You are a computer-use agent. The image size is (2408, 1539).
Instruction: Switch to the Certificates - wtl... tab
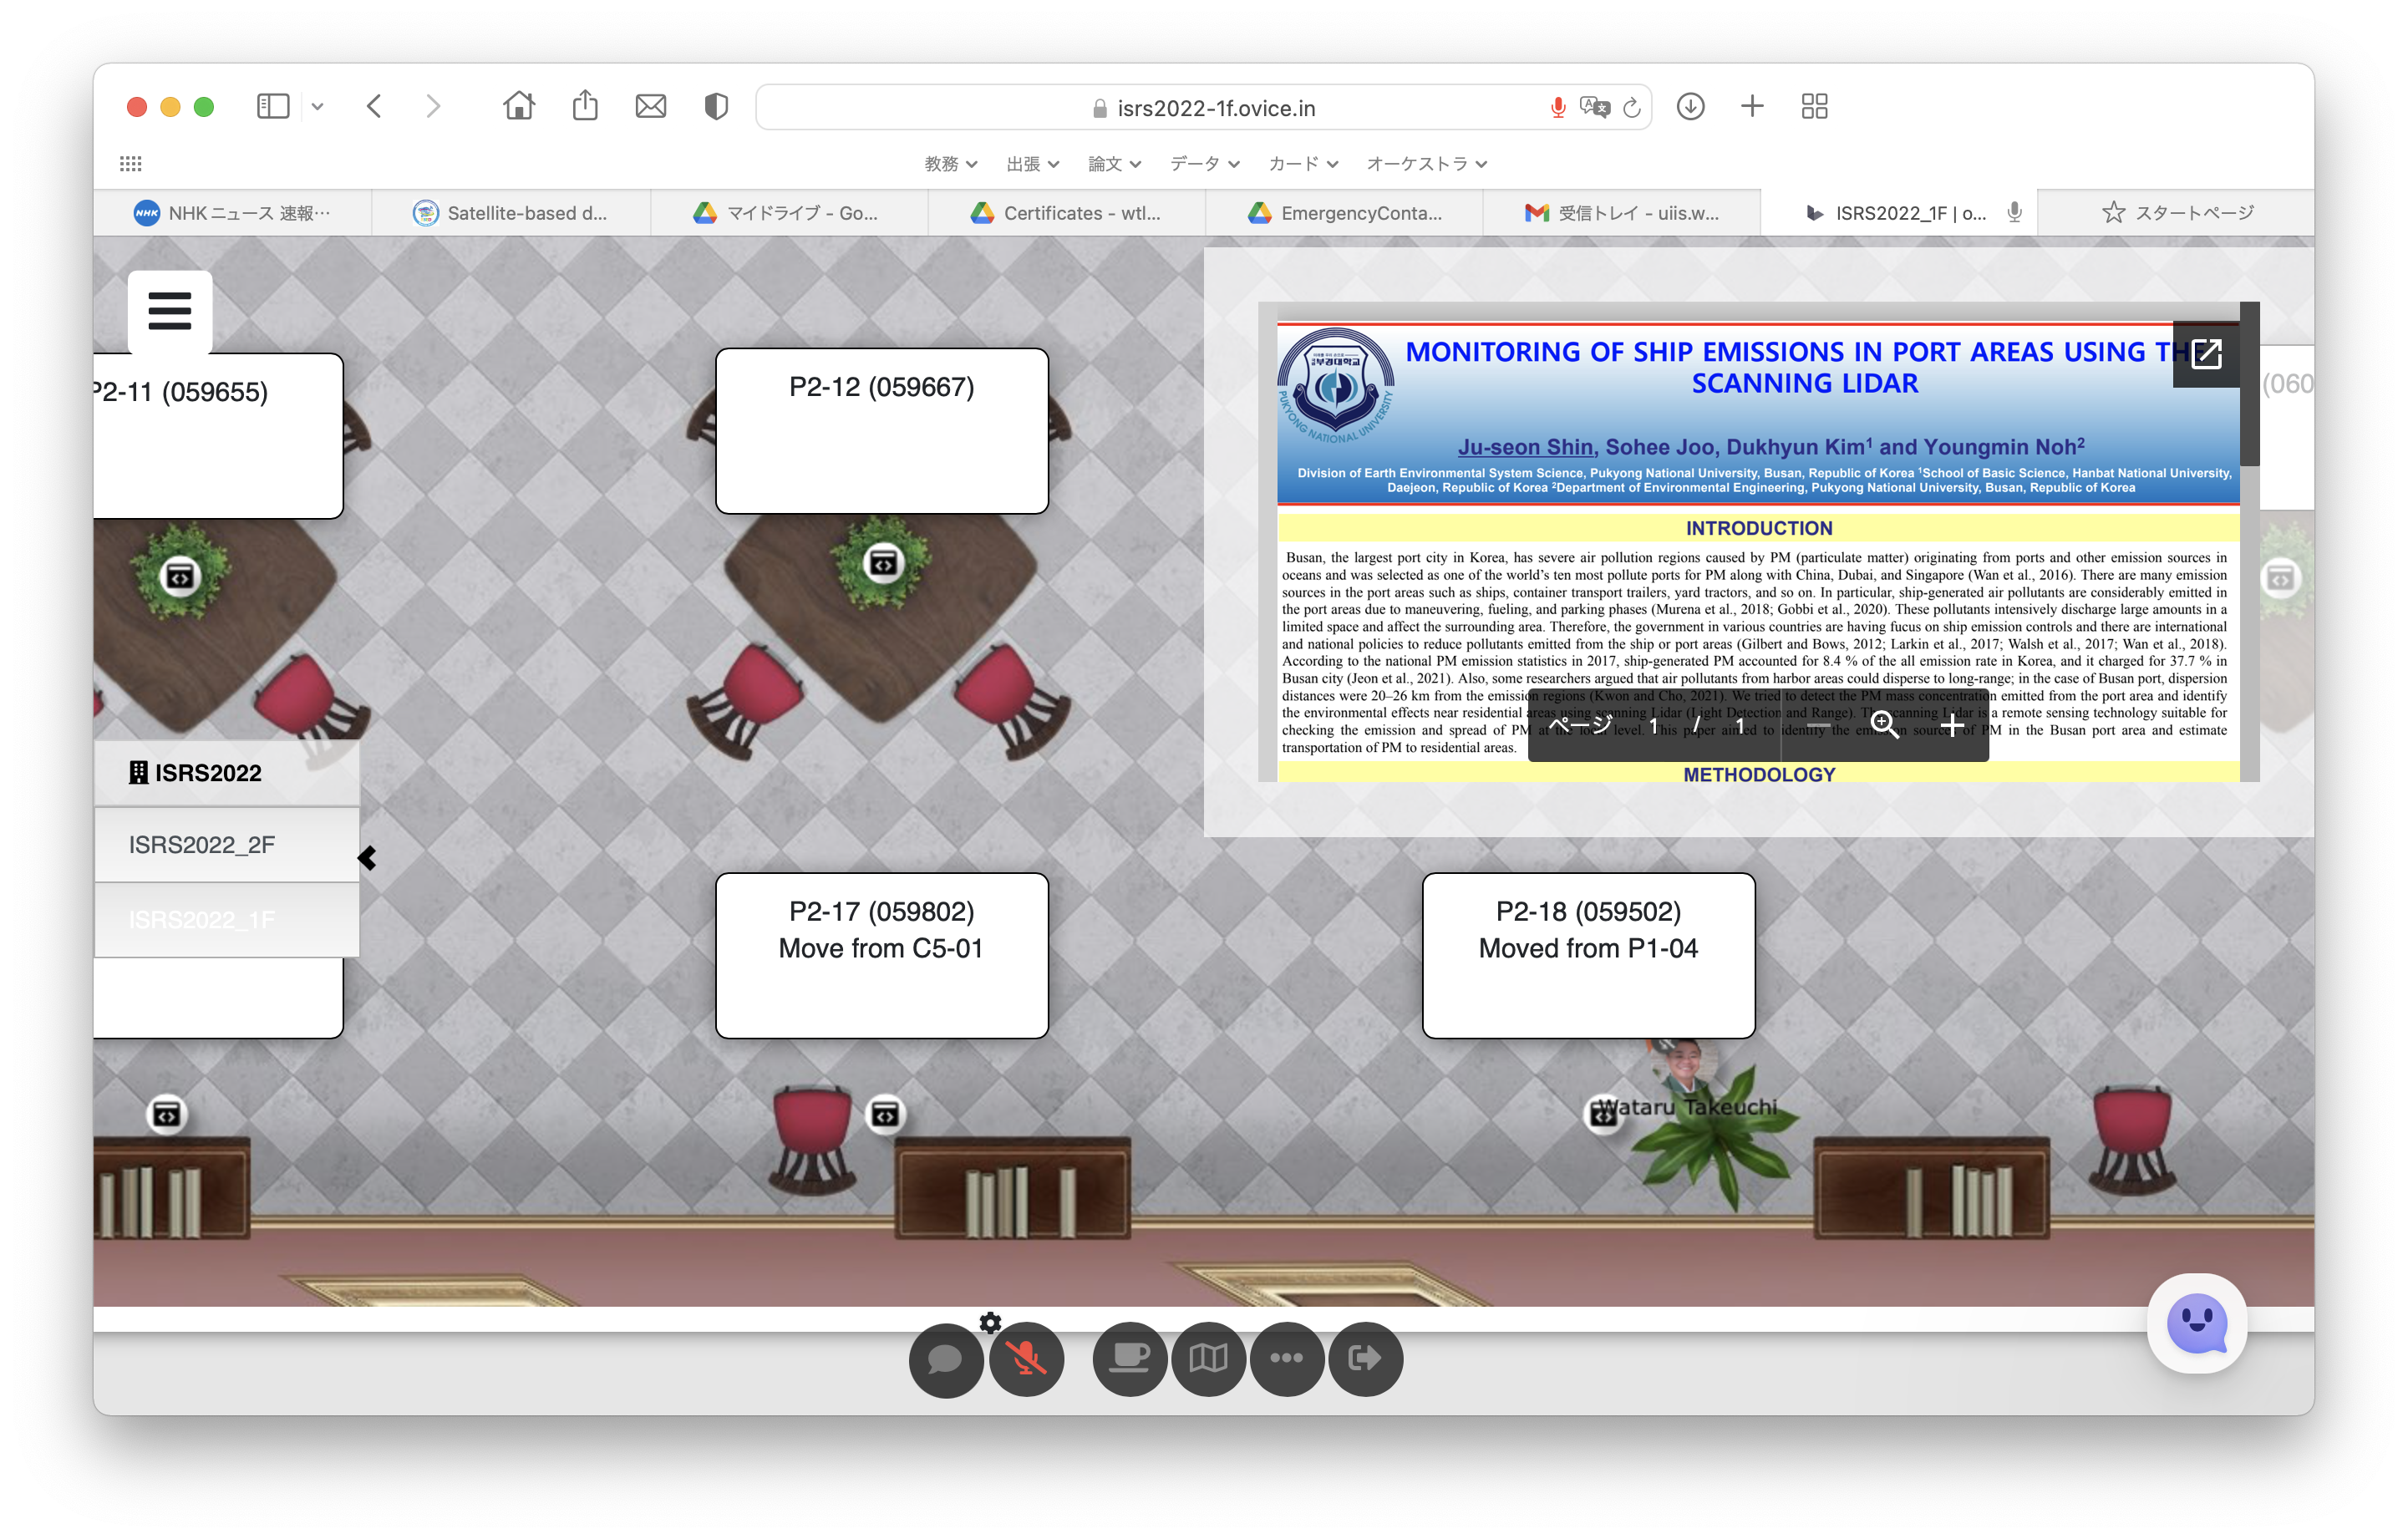[x=1066, y=213]
